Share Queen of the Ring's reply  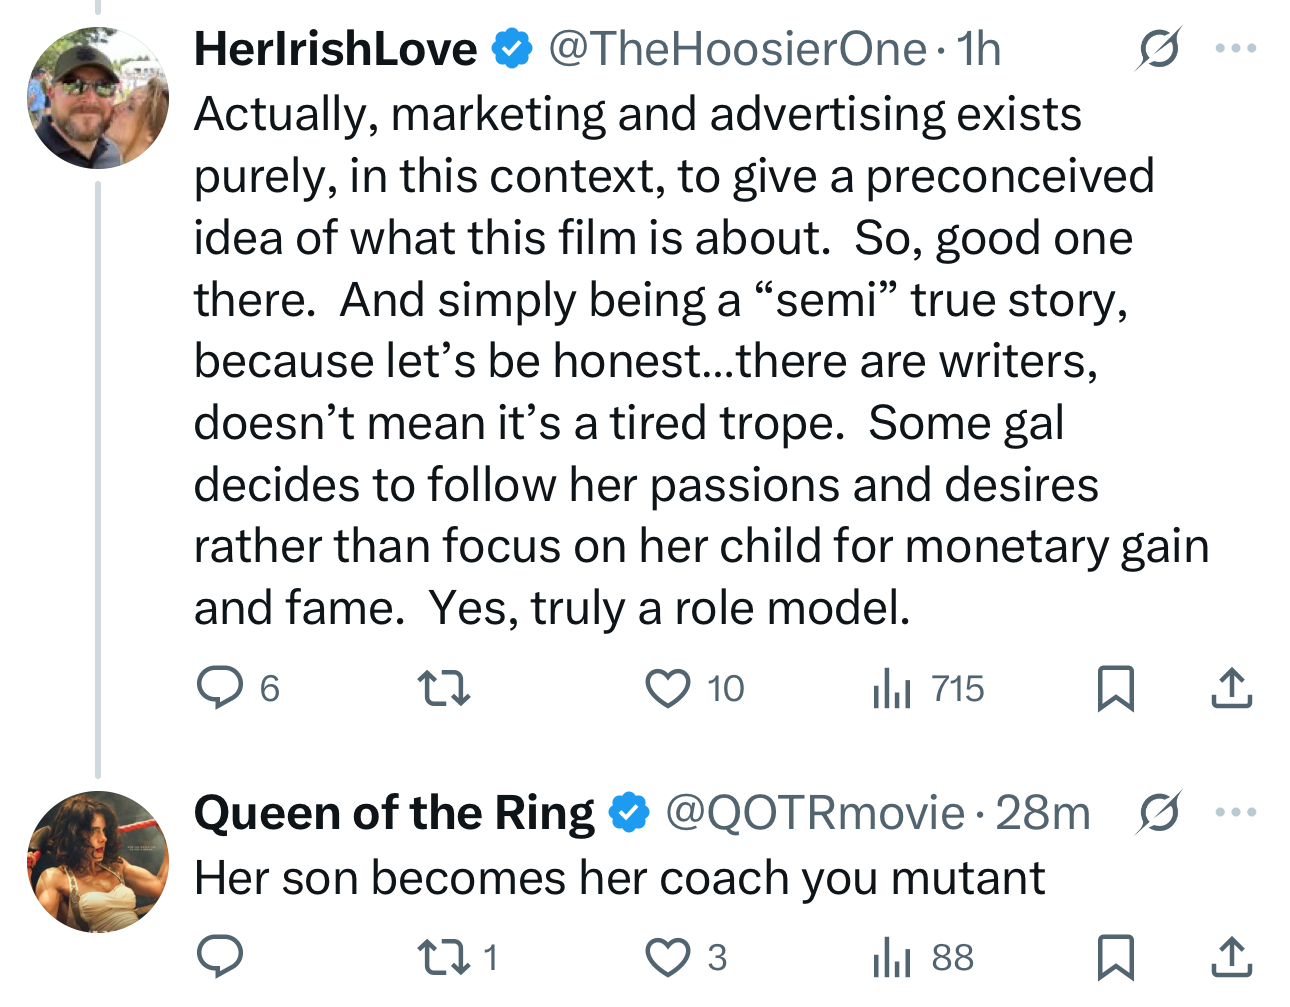click(1231, 957)
